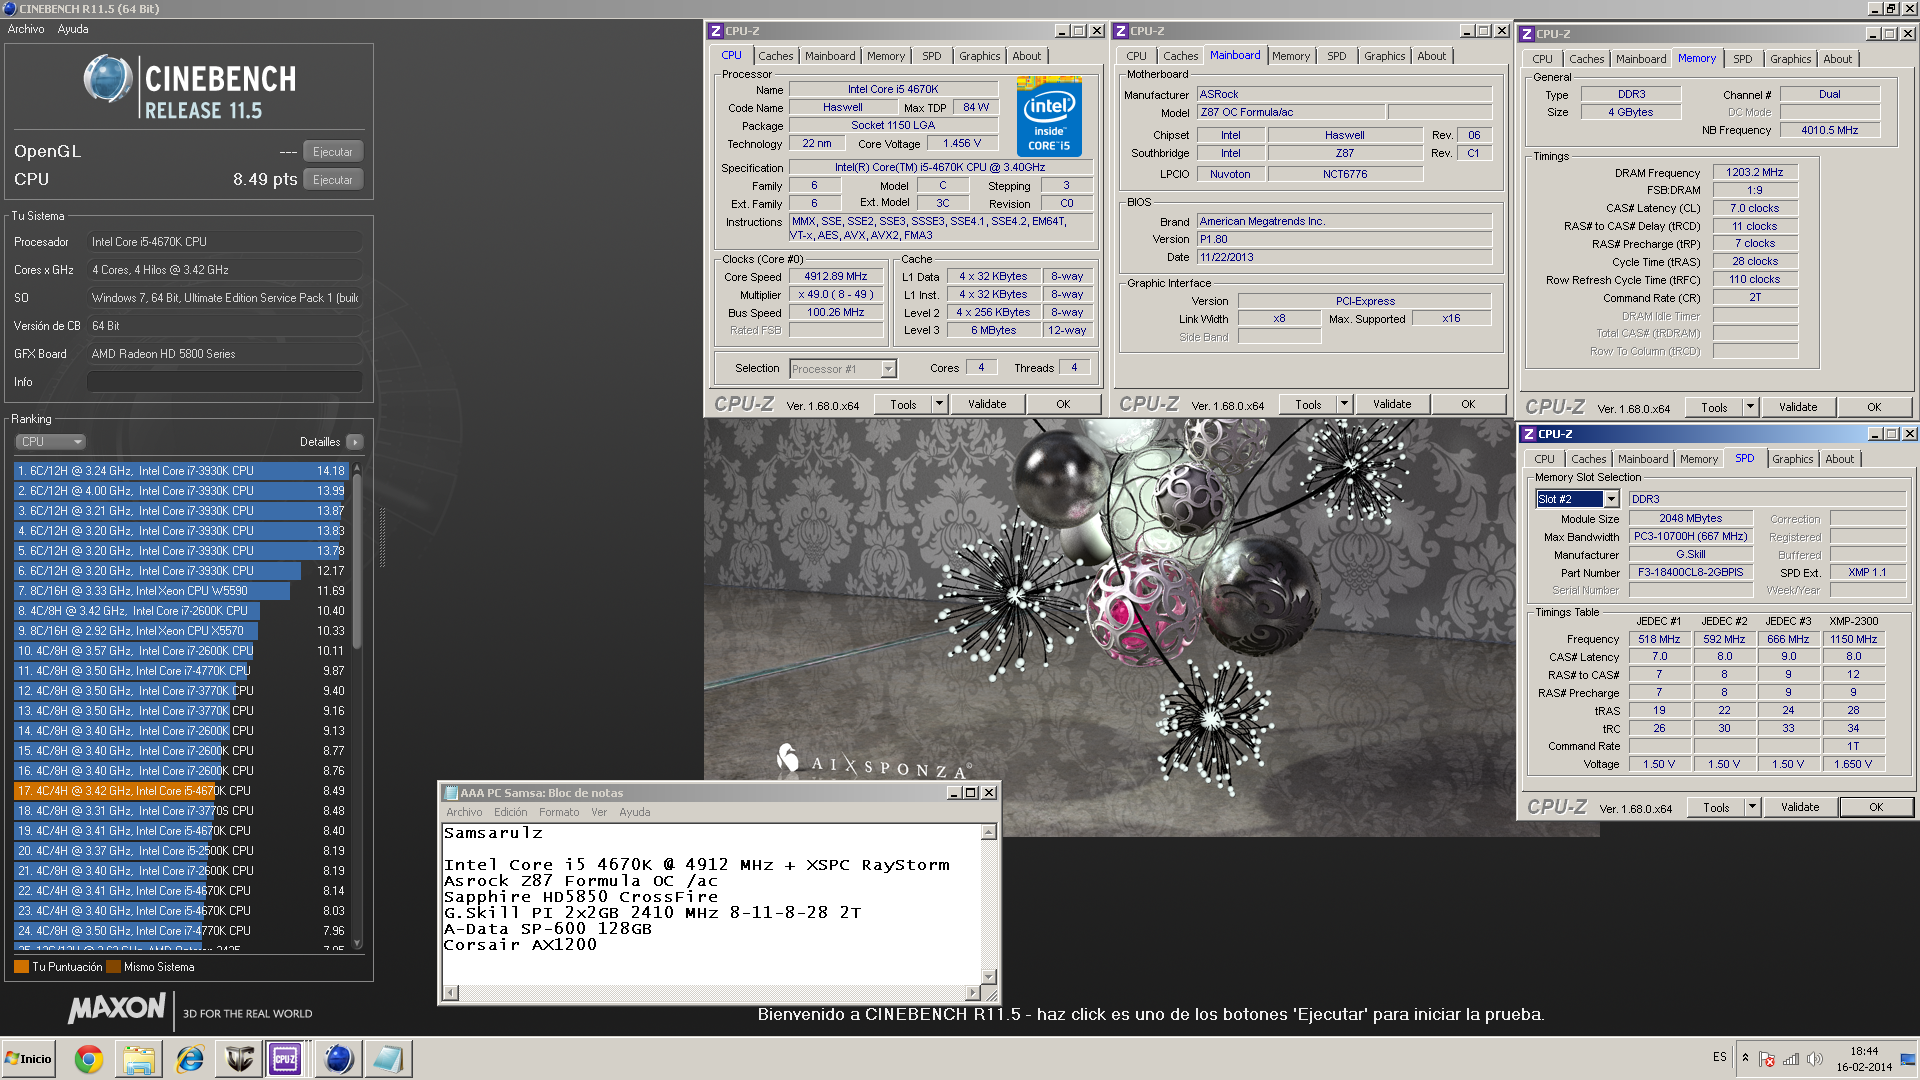Click the Mismo Sistema brown legend swatch
The image size is (1920, 1080).
(x=113, y=967)
